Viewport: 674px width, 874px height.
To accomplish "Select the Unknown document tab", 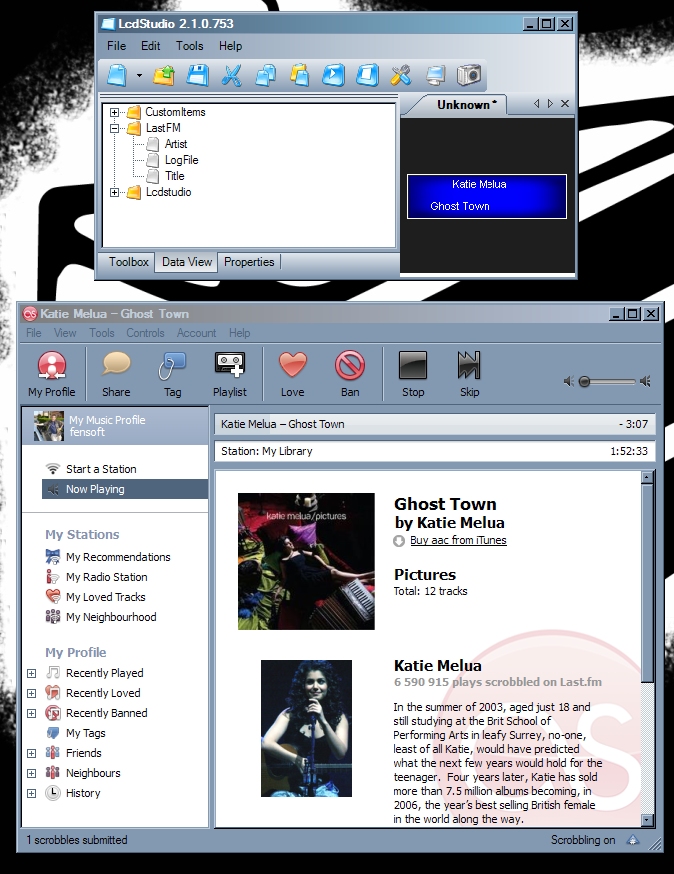I will click(x=466, y=105).
